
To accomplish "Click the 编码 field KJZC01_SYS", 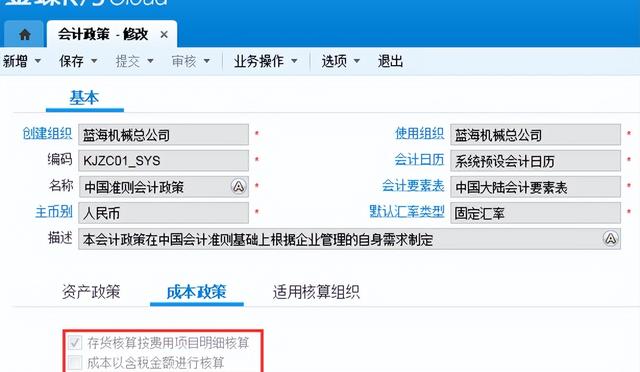I will tap(164, 160).
